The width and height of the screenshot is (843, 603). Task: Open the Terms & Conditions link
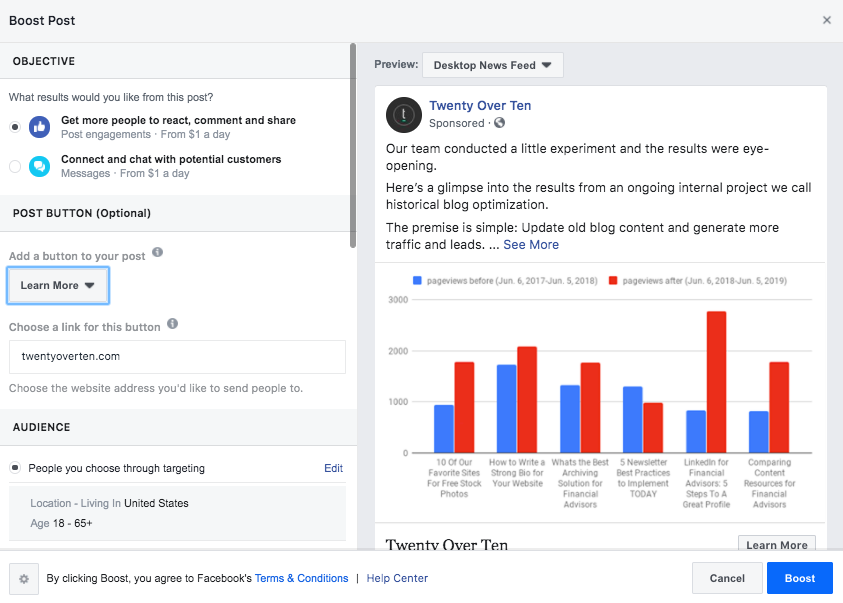click(x=301, y=578)
